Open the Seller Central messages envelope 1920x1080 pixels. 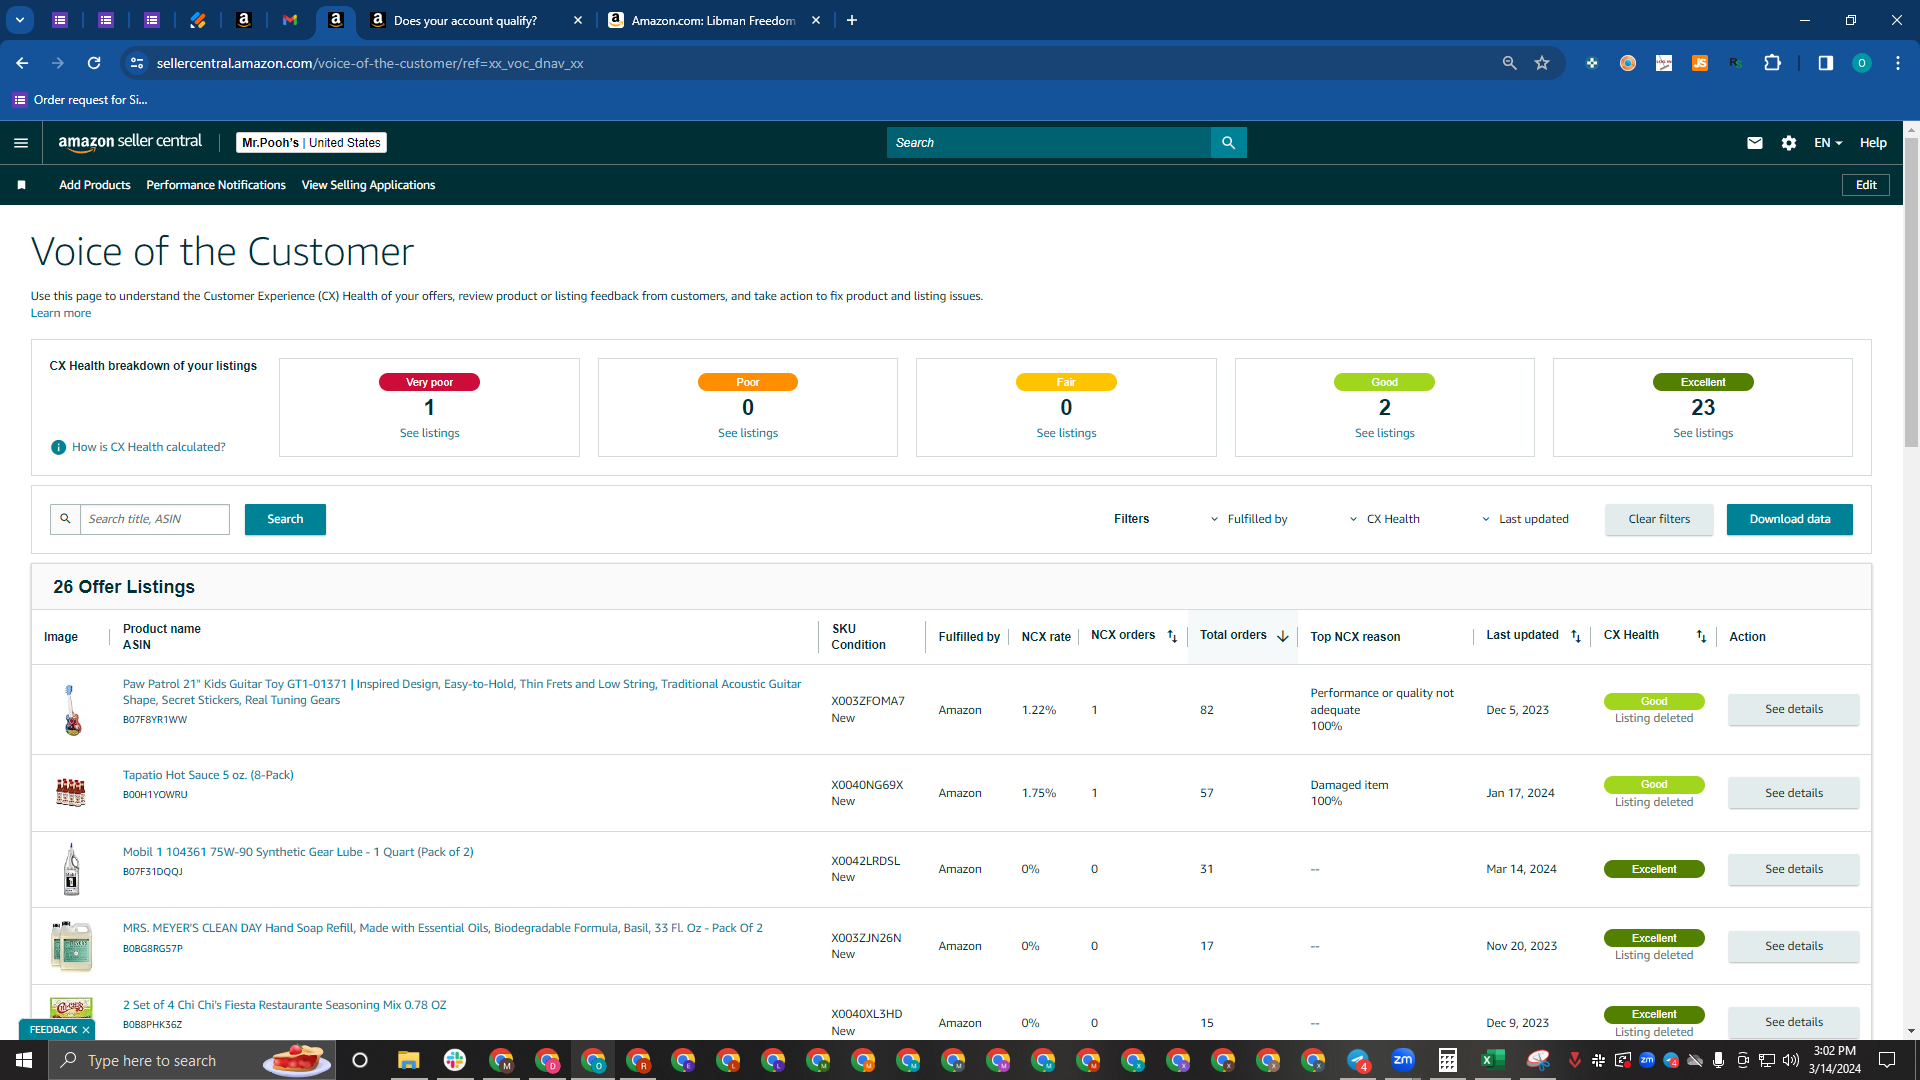(x=1754, y=143)
